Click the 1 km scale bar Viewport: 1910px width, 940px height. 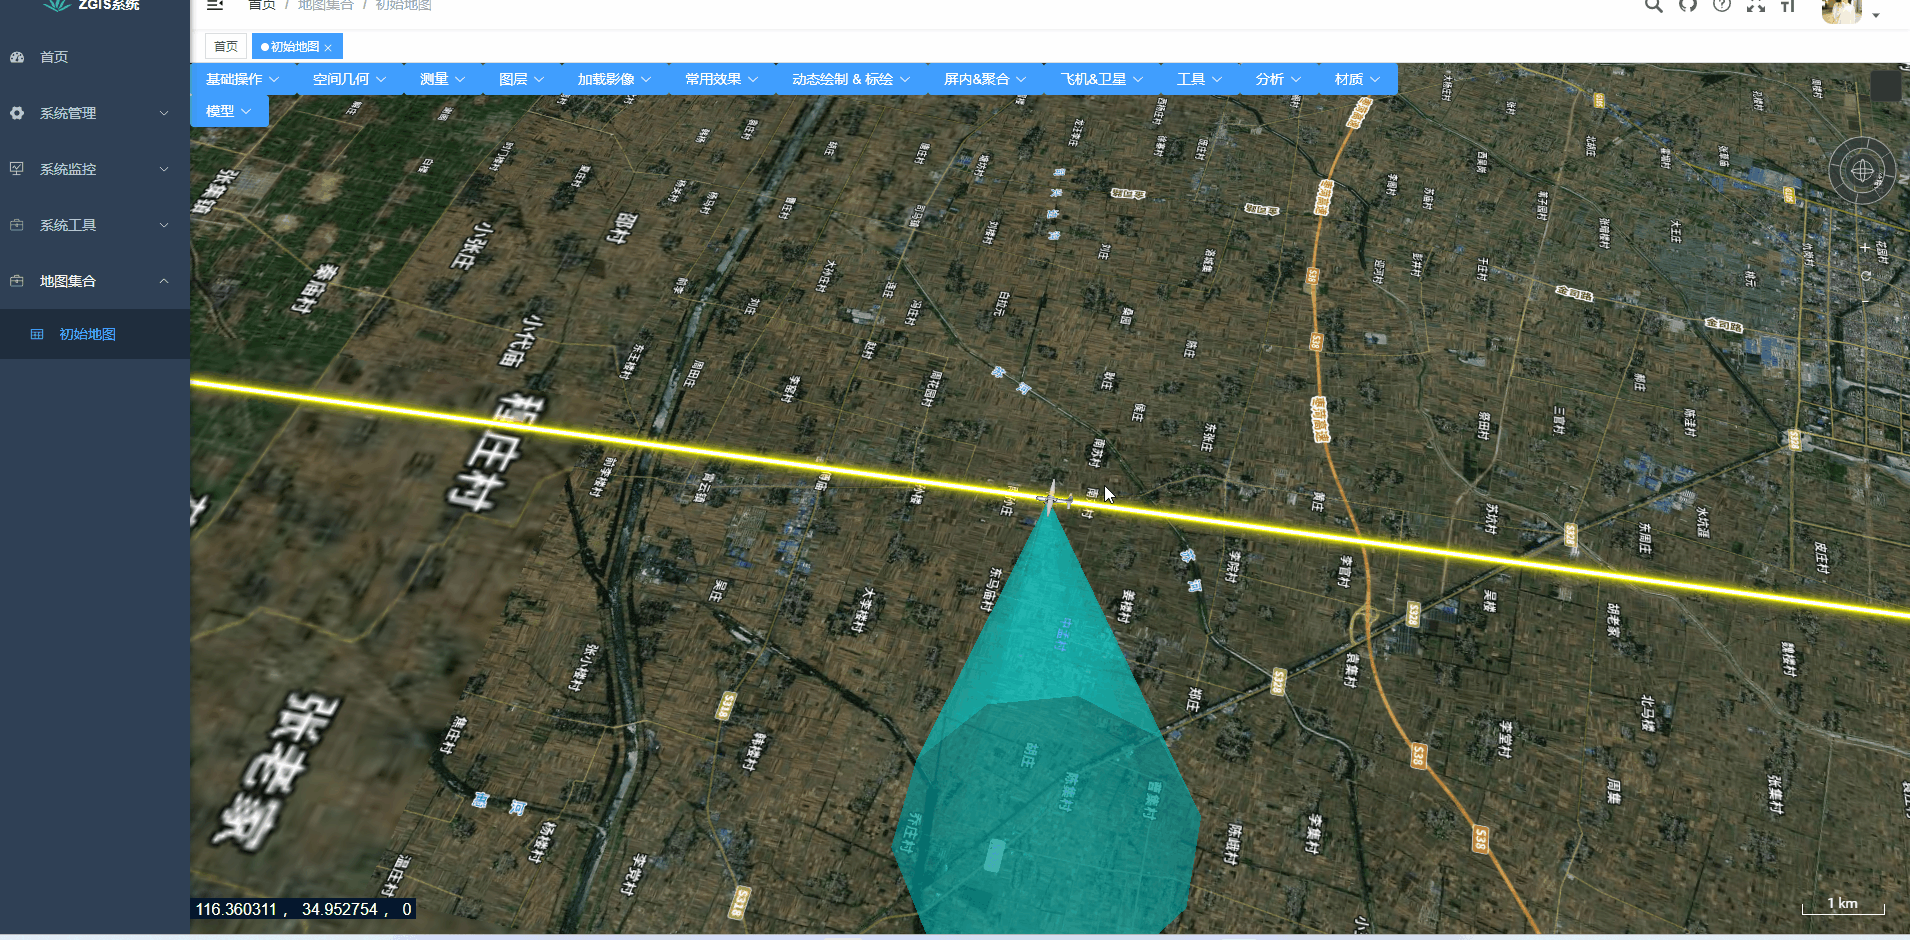tap(1843, 905)
